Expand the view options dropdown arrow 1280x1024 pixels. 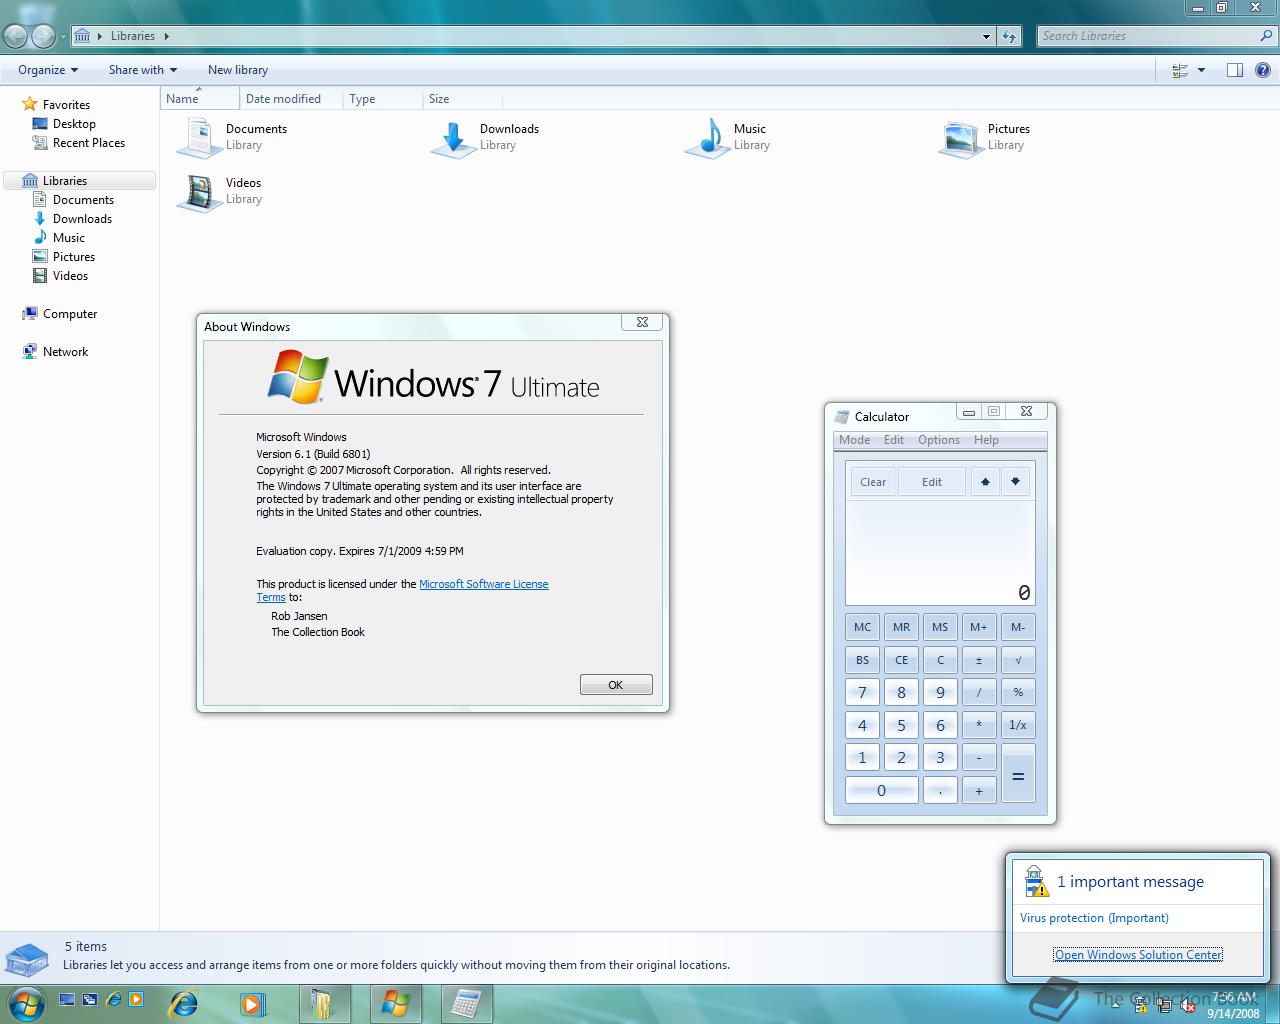pyautogui.click(x=1201, y=70)
